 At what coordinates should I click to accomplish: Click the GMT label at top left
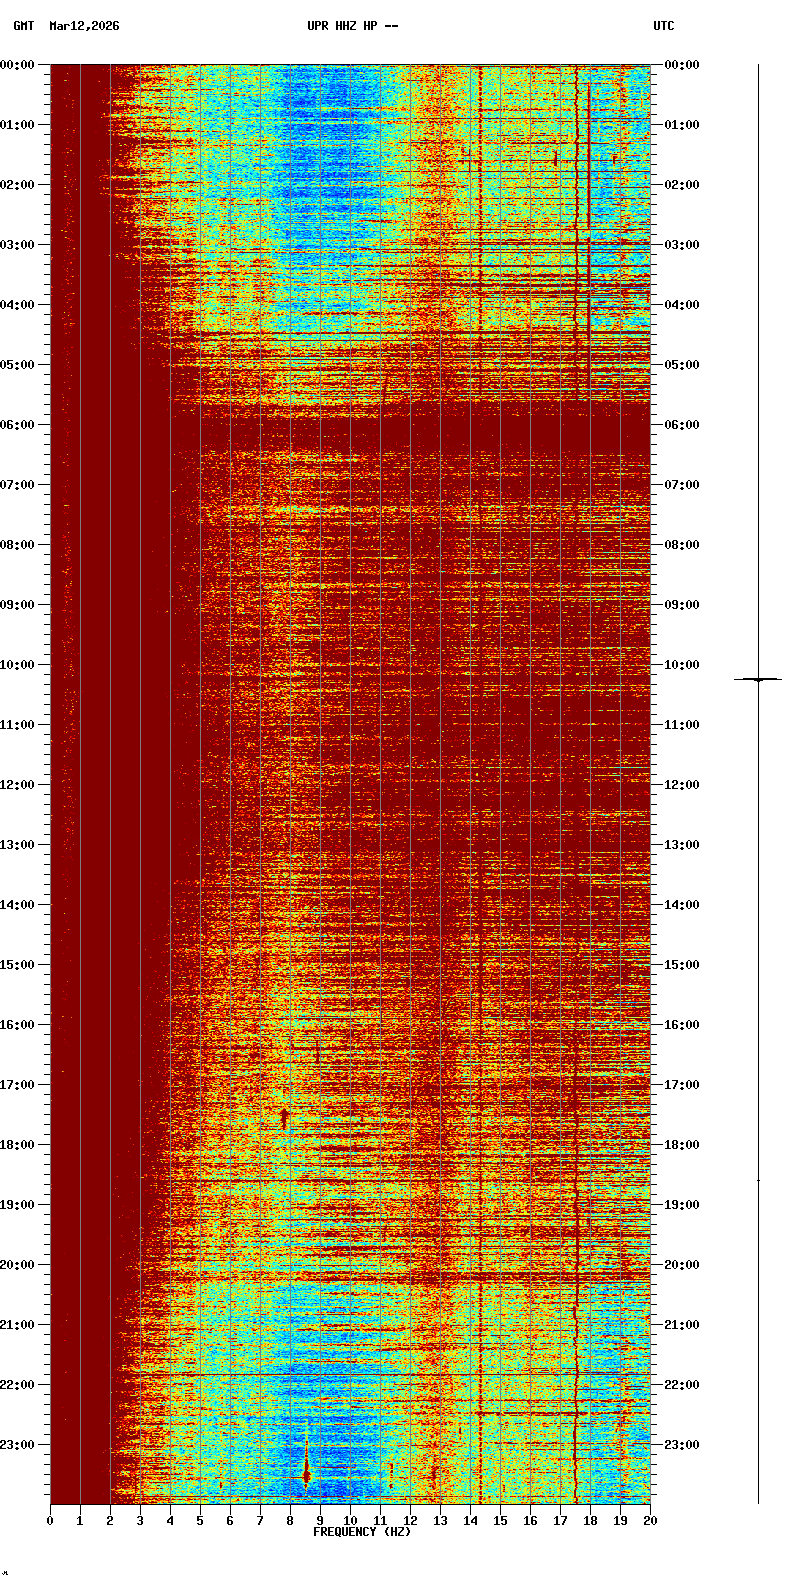pyautogui.click(x=23, y=26)
